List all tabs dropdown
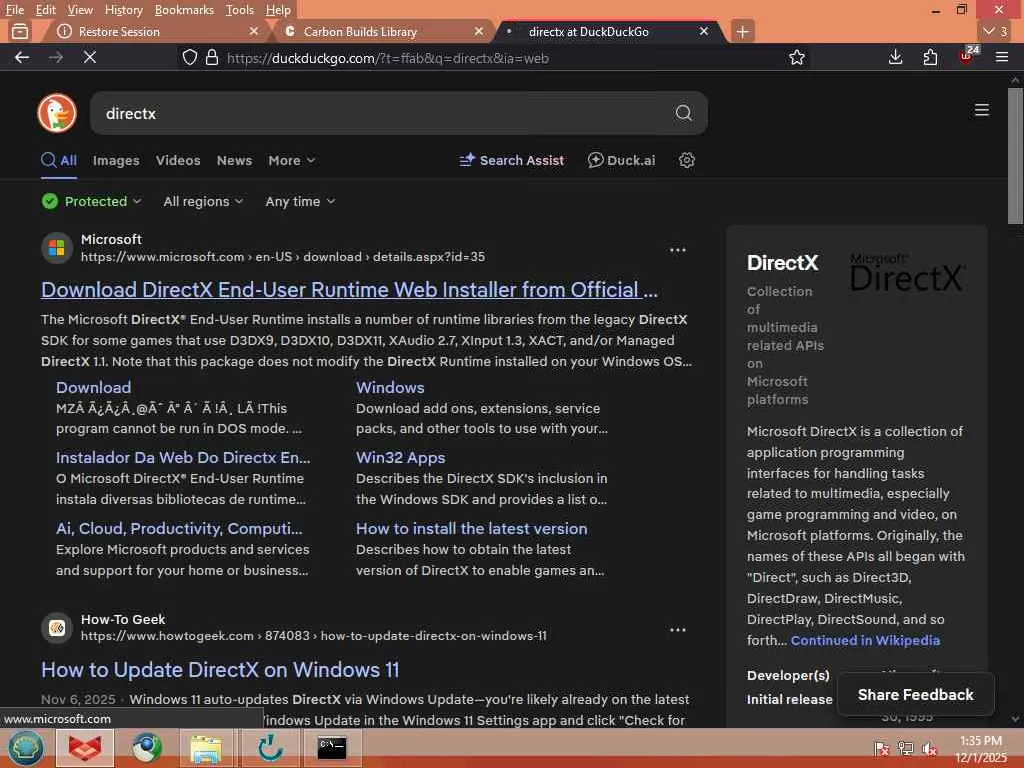 click(995, 31)
